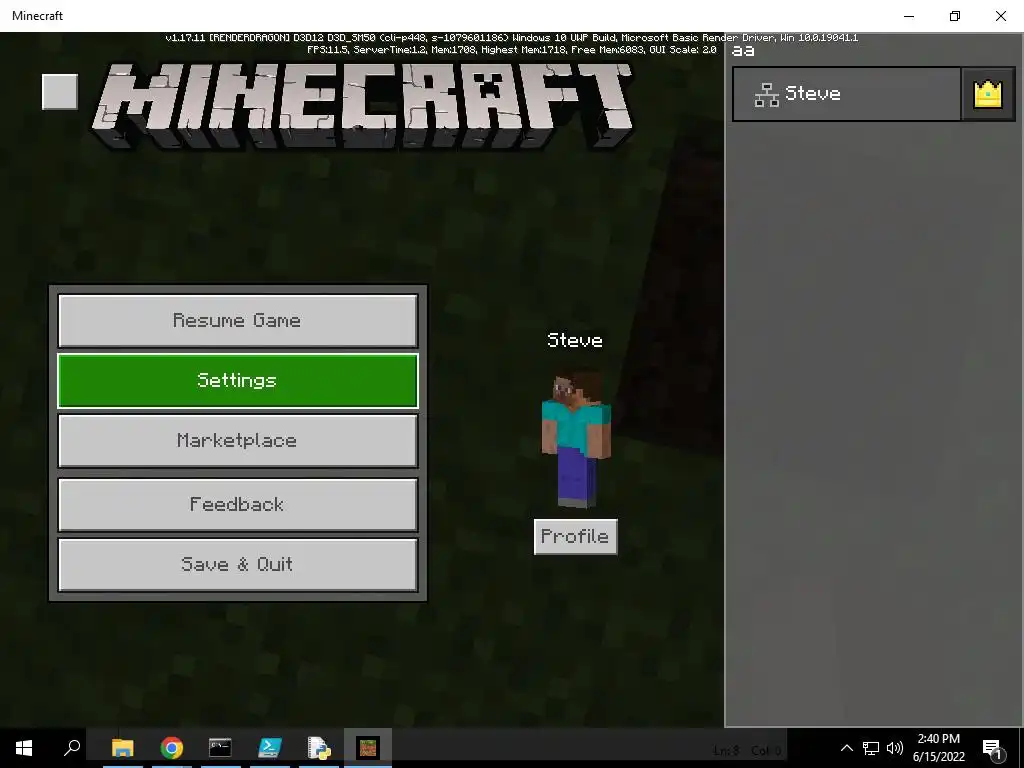Select the Steve player entry
Viewport: 1024px width, 768px height.
(x=847, y=94)
